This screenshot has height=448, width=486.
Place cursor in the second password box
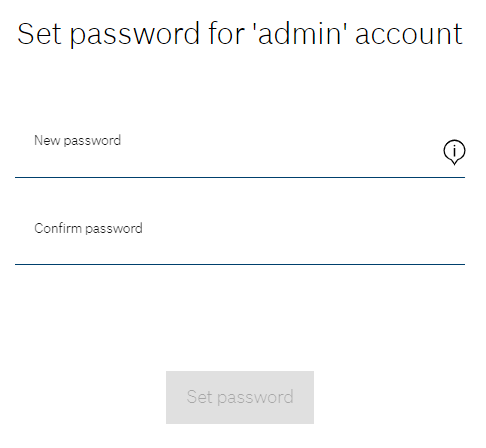[240, 240]
